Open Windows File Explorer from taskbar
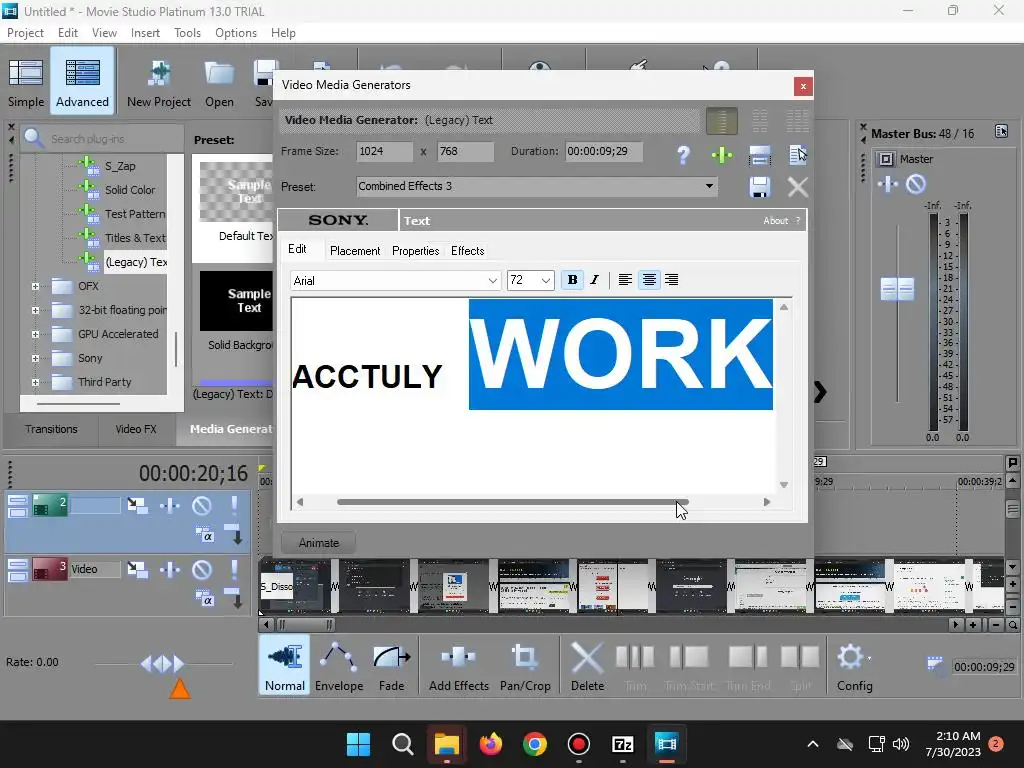This screenshot has width=1024, height=768. (447, 744)
